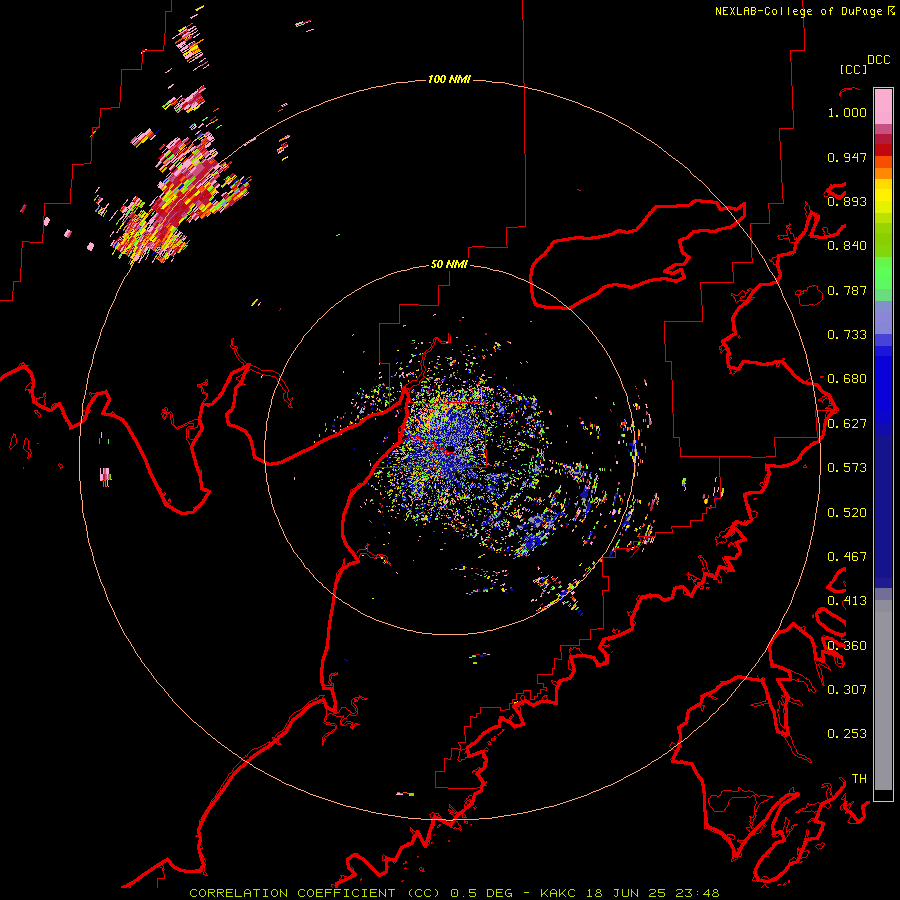
Task: Pick the pink color bar segment beside 1.000
Action: click(883, 106)
